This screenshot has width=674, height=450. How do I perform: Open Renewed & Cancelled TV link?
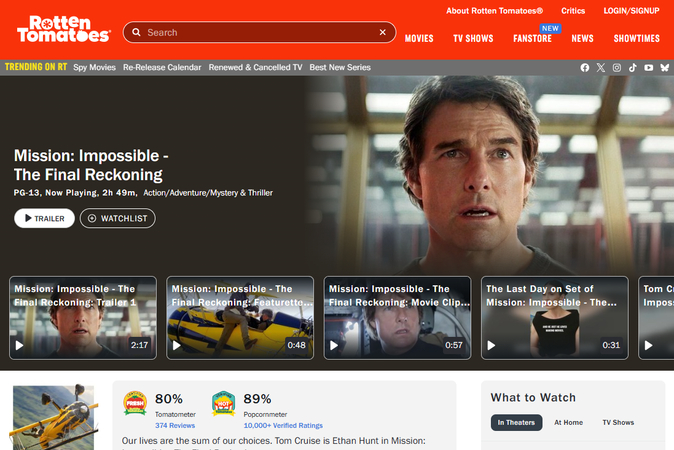point(255,67)
